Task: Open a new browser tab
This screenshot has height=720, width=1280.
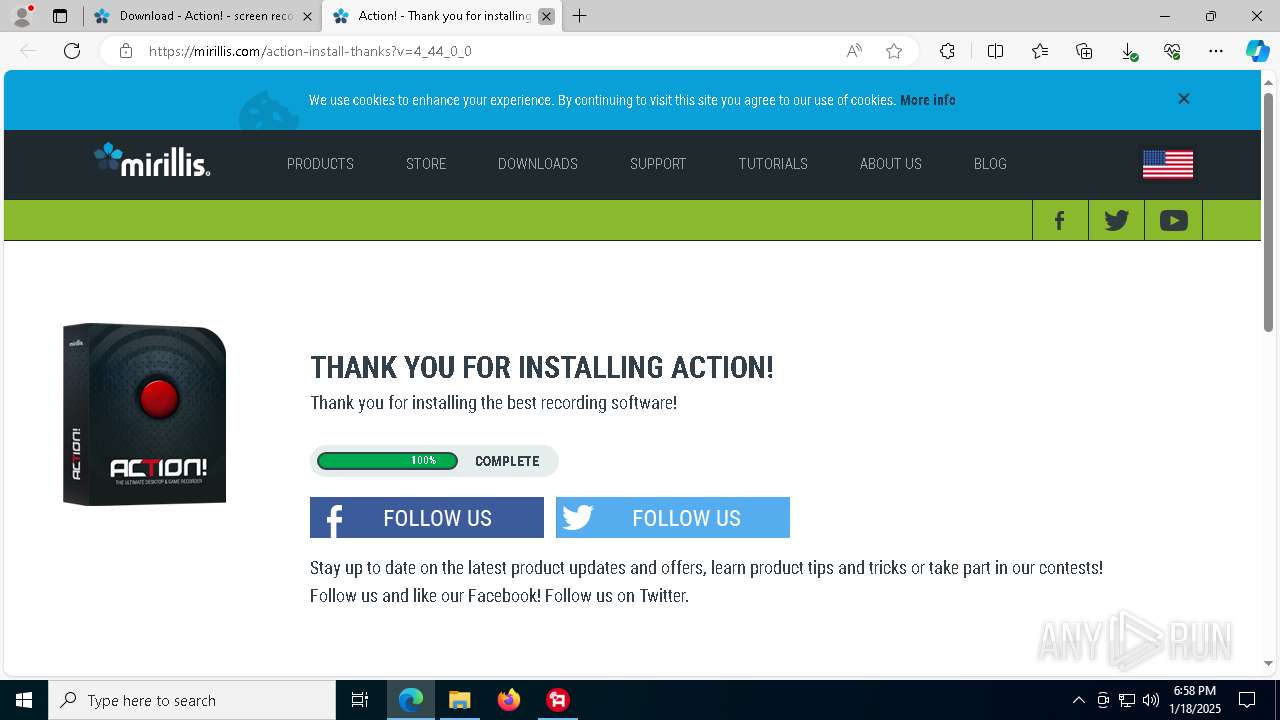Action: point(580,16)
